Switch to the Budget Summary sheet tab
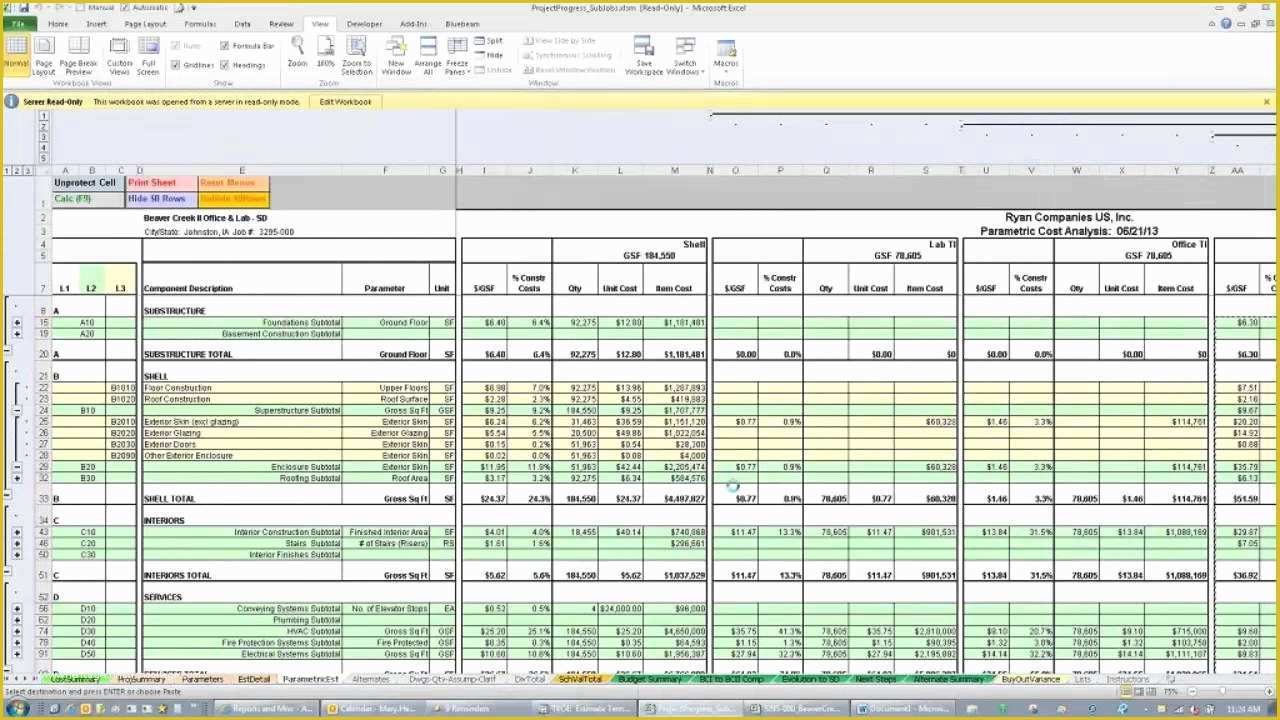Viewport: 1280px width, 720px height. (x=650, y=679)
